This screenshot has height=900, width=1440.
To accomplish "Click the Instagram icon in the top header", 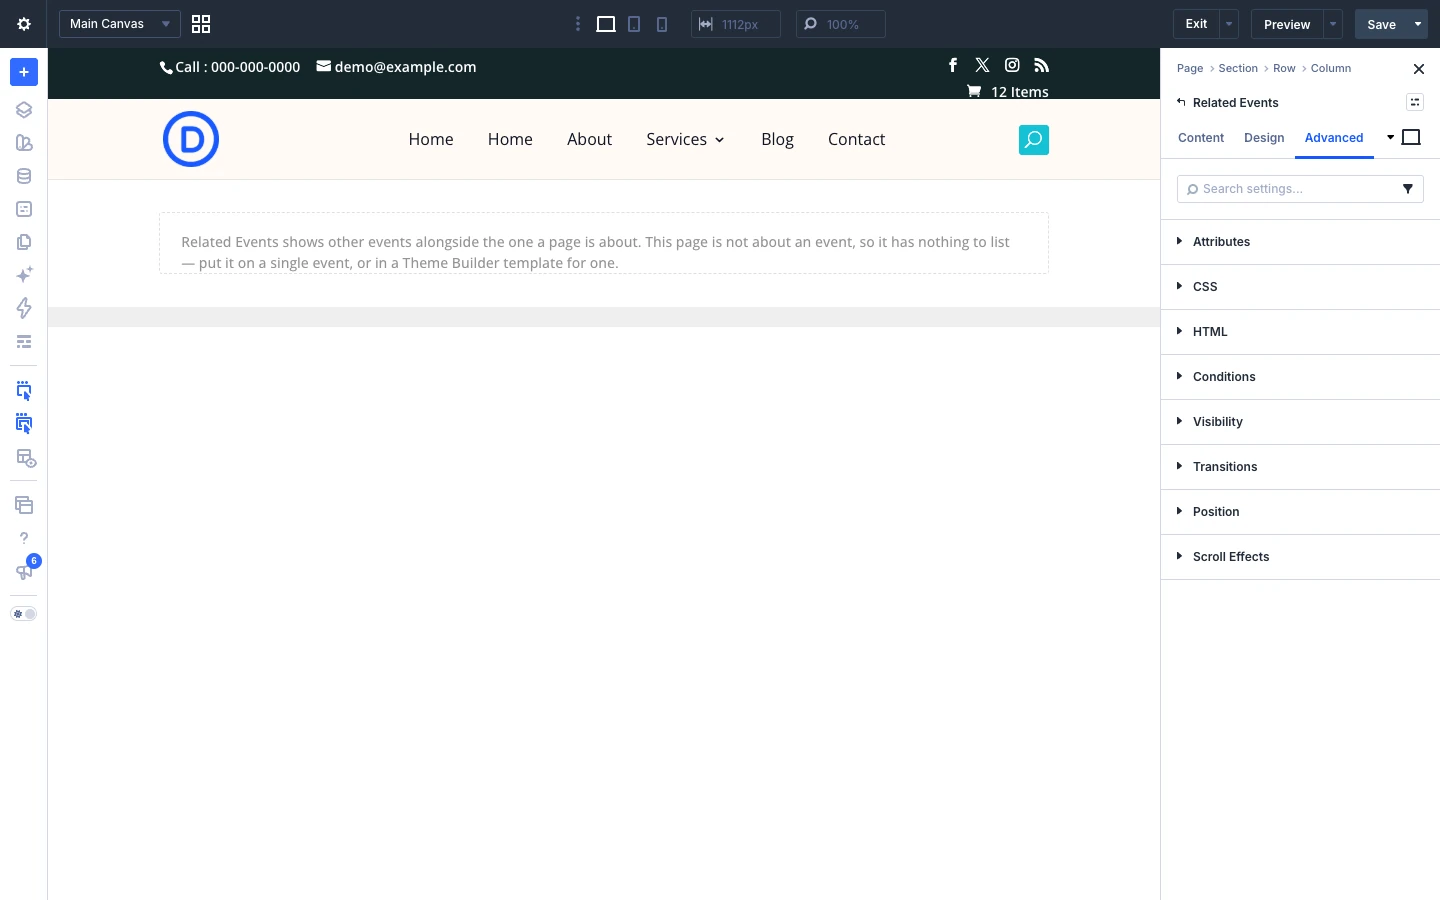I will tap(1012, 65).
